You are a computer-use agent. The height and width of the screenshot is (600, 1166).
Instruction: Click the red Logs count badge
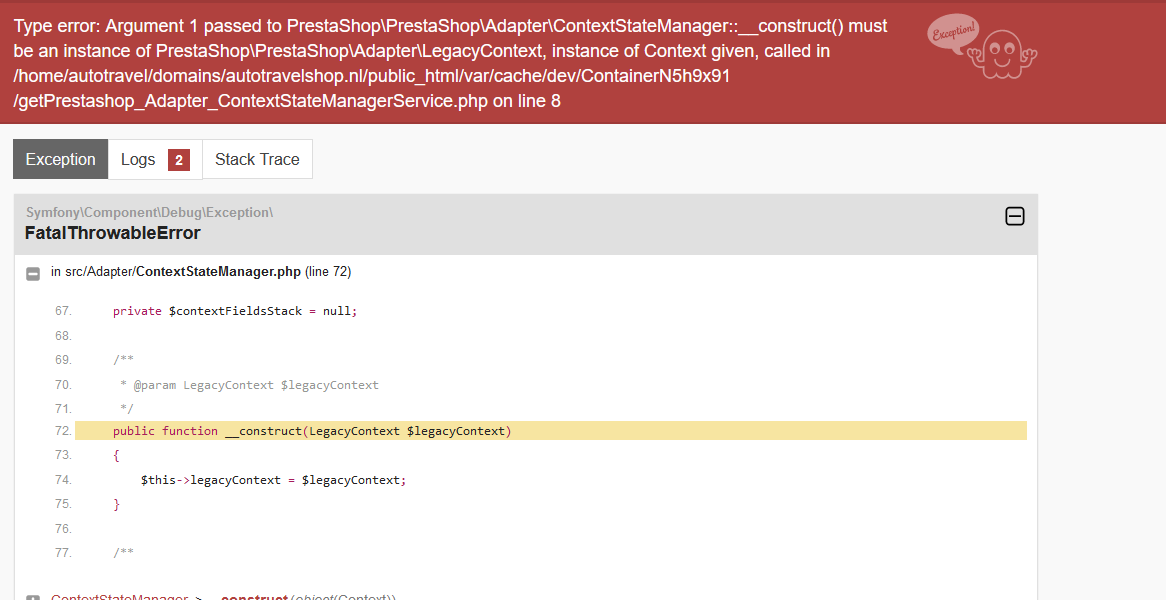click(179, 160)
